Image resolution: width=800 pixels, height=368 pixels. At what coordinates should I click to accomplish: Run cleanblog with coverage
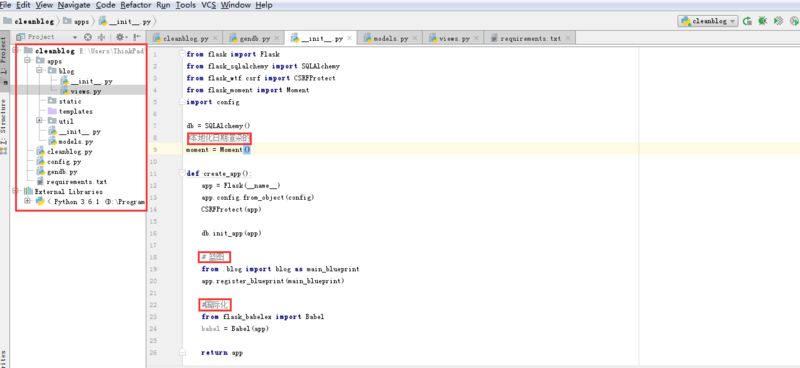click(778, 21)
